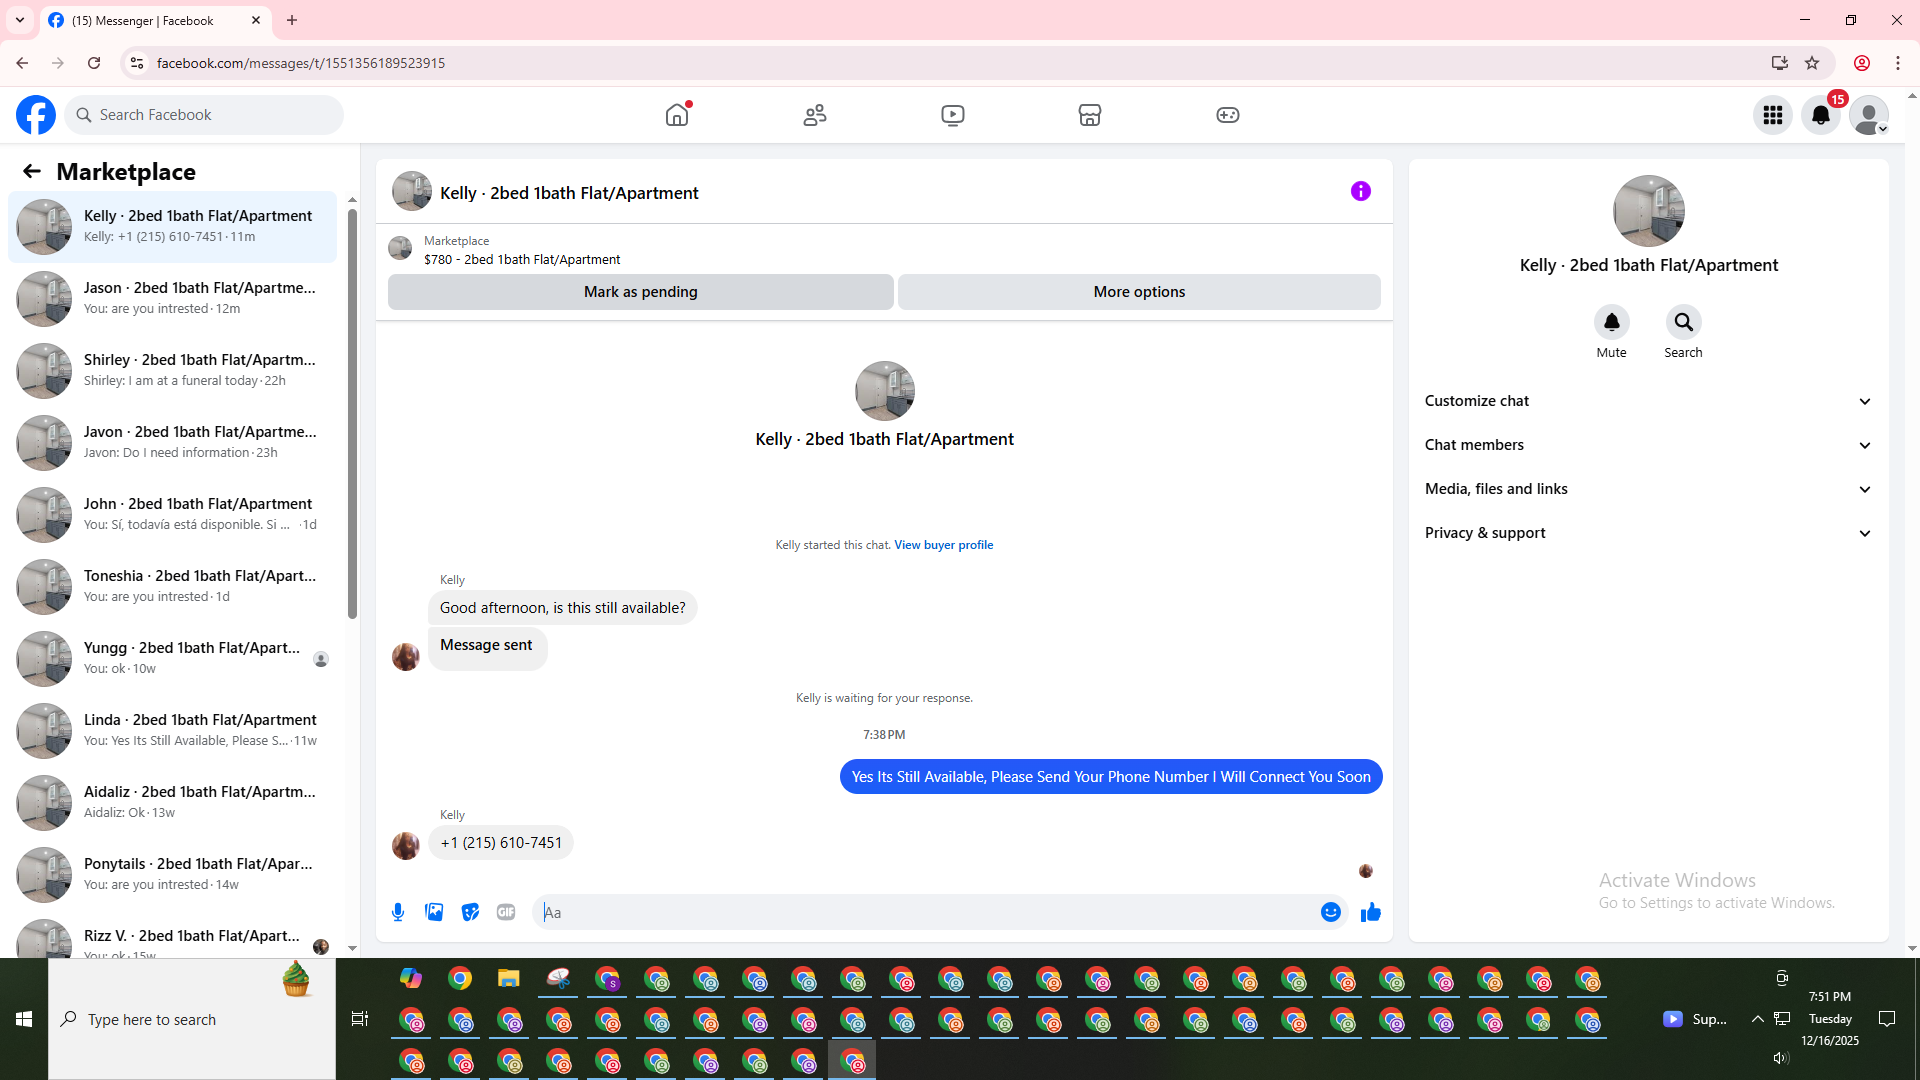Open the Marketplace storefront icon
The height and width of the screenshot is (1080, 1920).
[1090, 115]
